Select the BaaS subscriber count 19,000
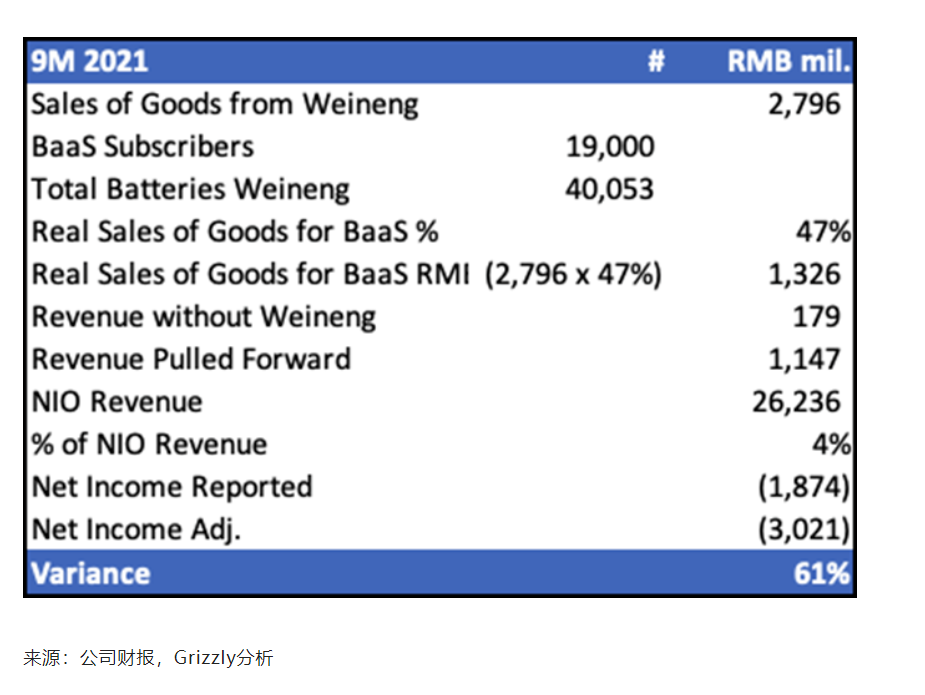The height and width of the screenshot is (695, 925). [x=610, y=147]
